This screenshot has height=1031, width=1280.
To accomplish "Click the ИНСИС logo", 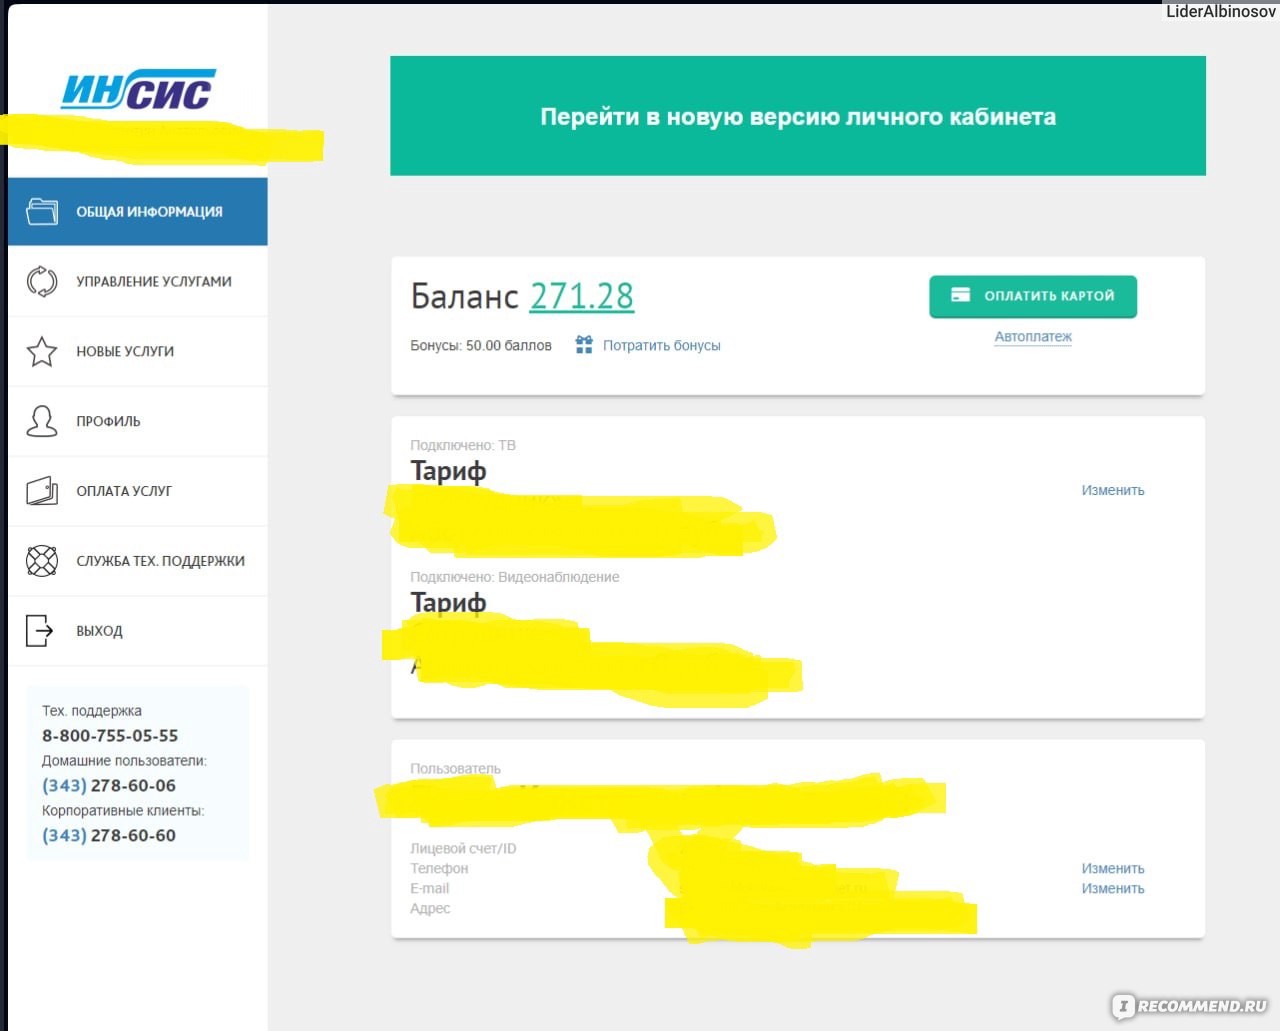I will tap(138, 90).
